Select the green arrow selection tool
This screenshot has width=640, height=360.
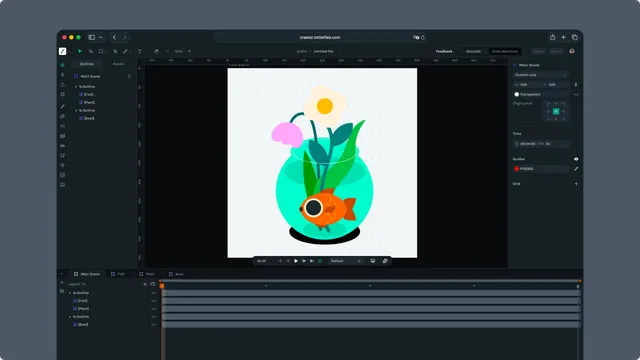click(x=80, y=51)
